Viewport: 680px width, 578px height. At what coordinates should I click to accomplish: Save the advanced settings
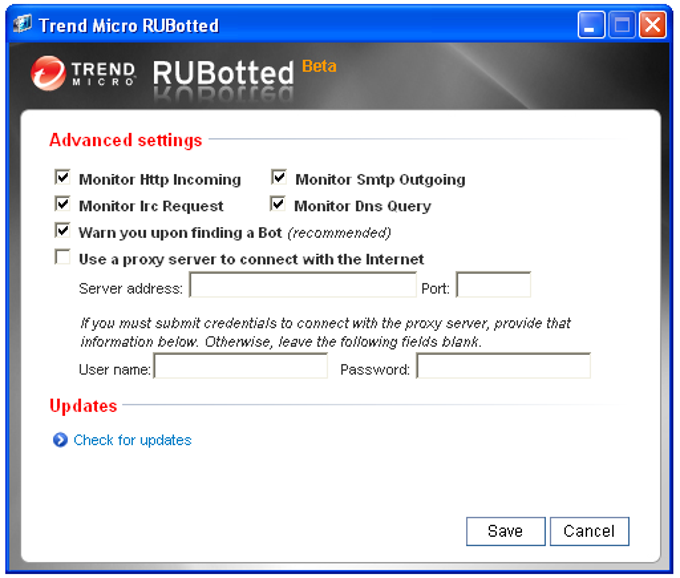pos(506,531)
